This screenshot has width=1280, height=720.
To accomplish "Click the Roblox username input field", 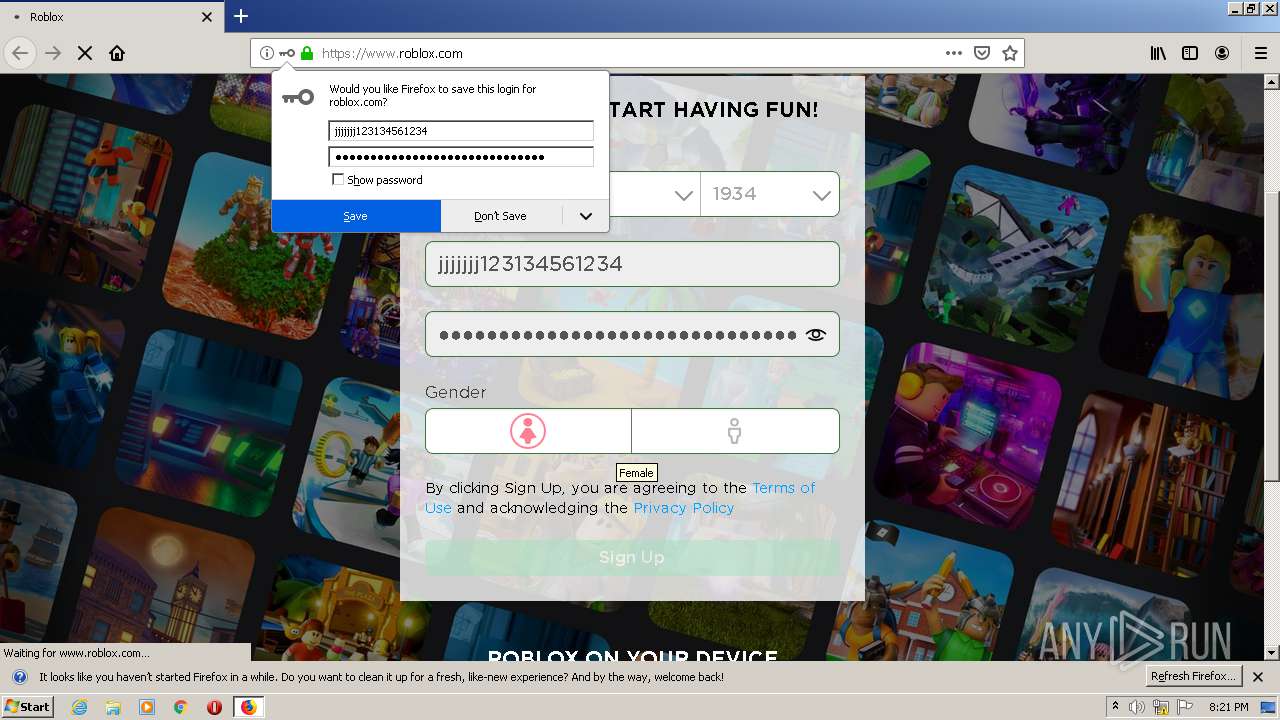I will point(632,264).
